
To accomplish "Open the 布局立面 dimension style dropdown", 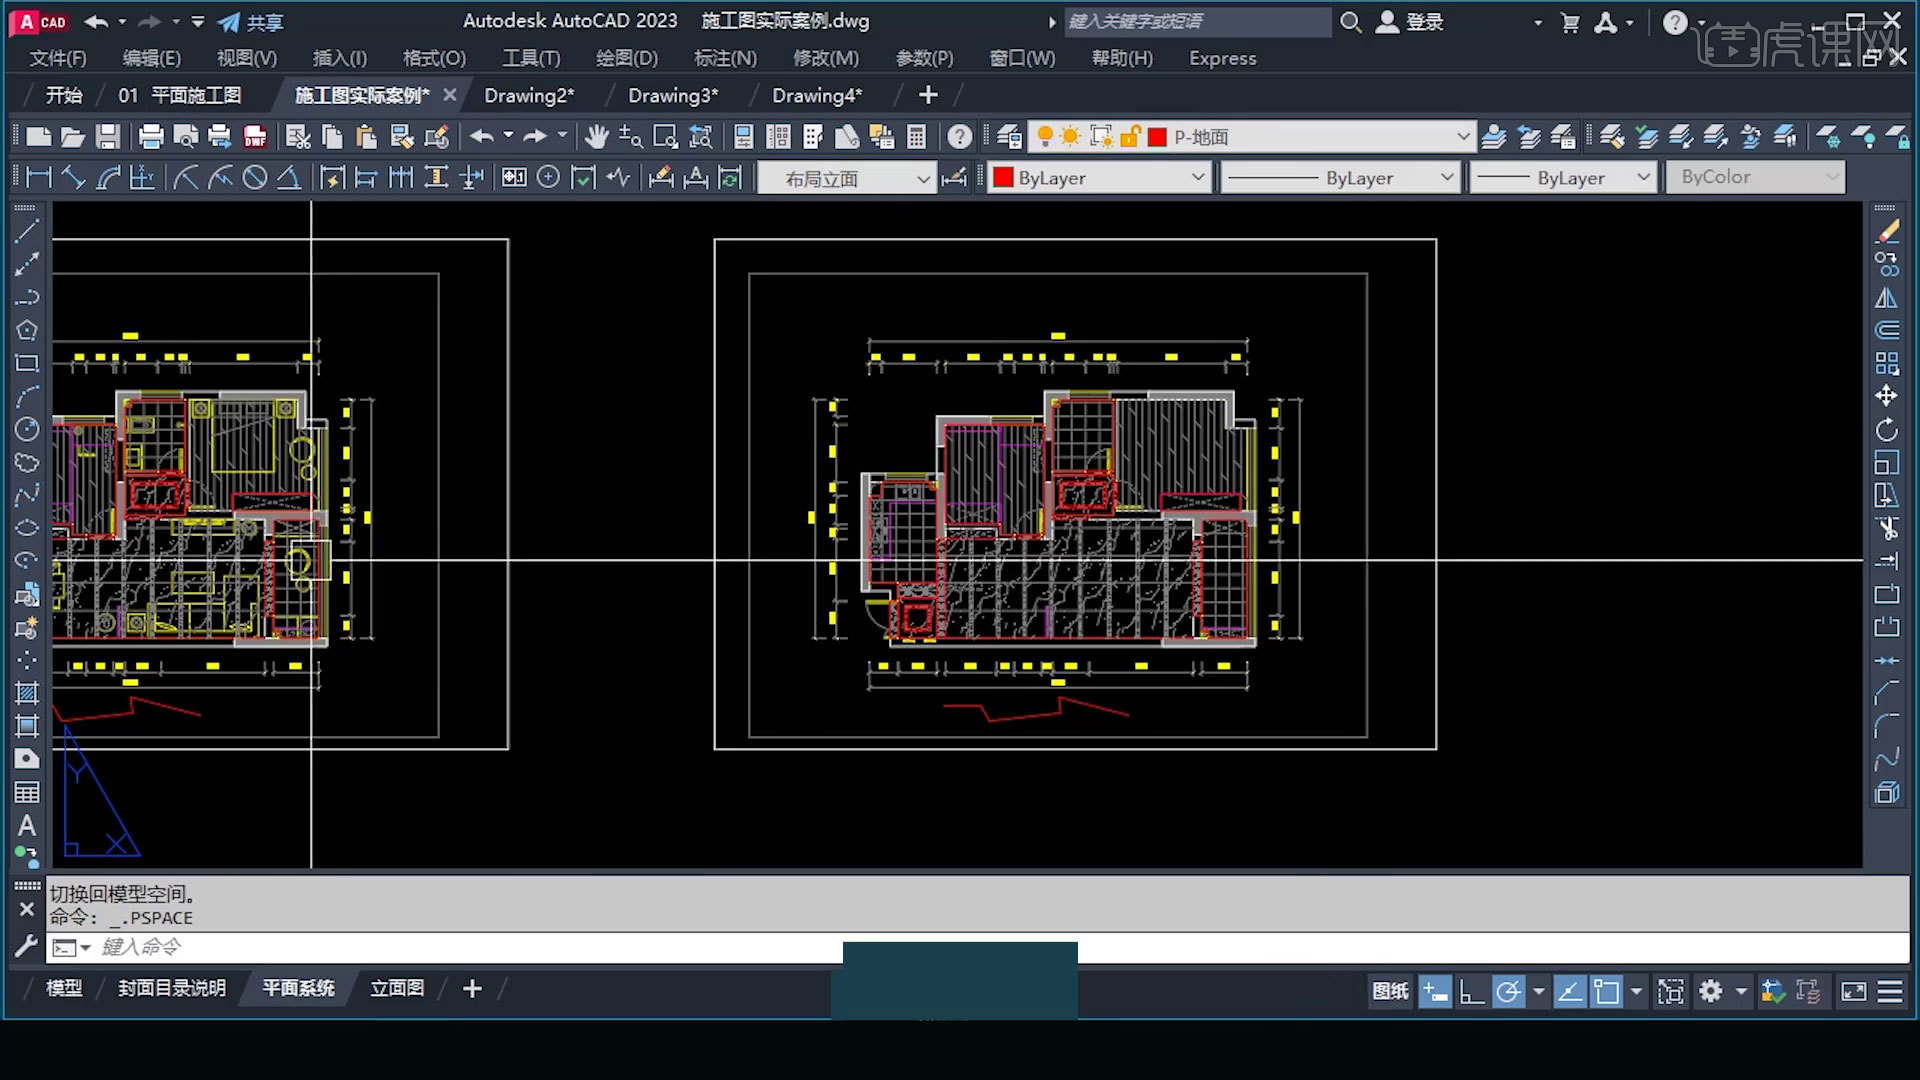I will (922, 179).
